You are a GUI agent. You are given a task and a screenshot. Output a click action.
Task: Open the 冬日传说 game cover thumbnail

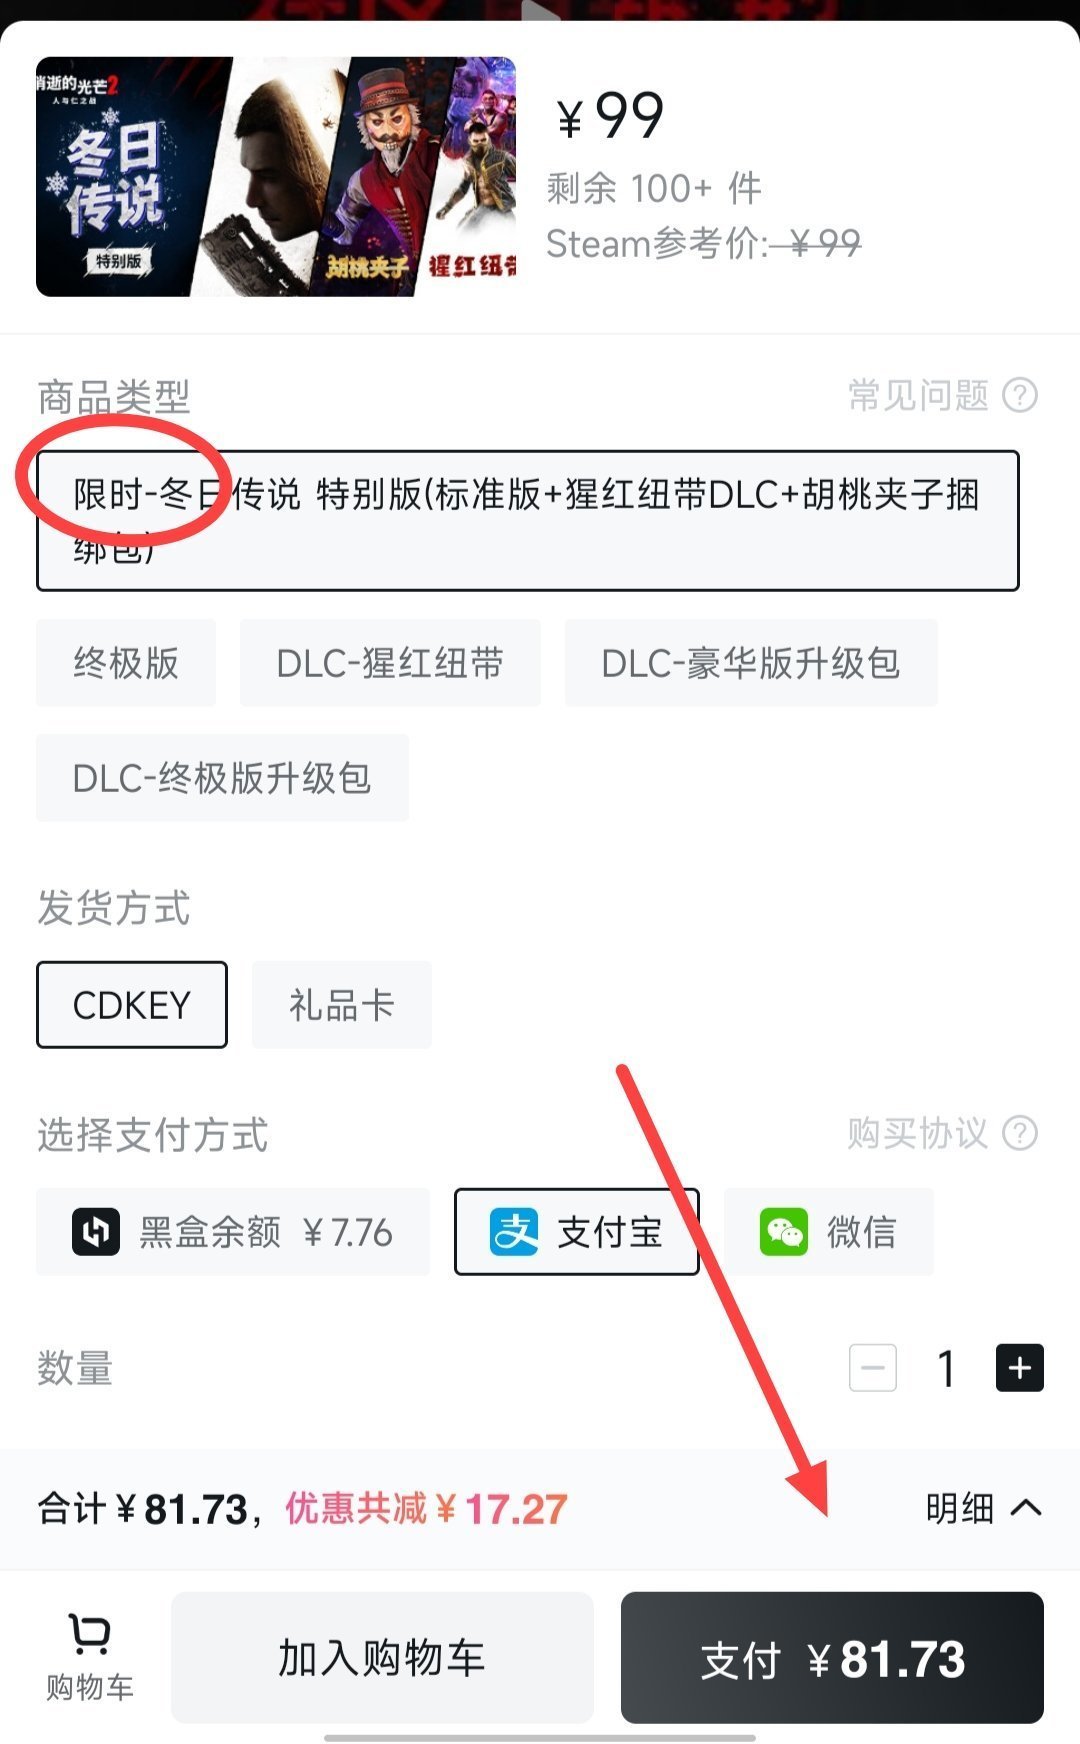pos(276,177)
